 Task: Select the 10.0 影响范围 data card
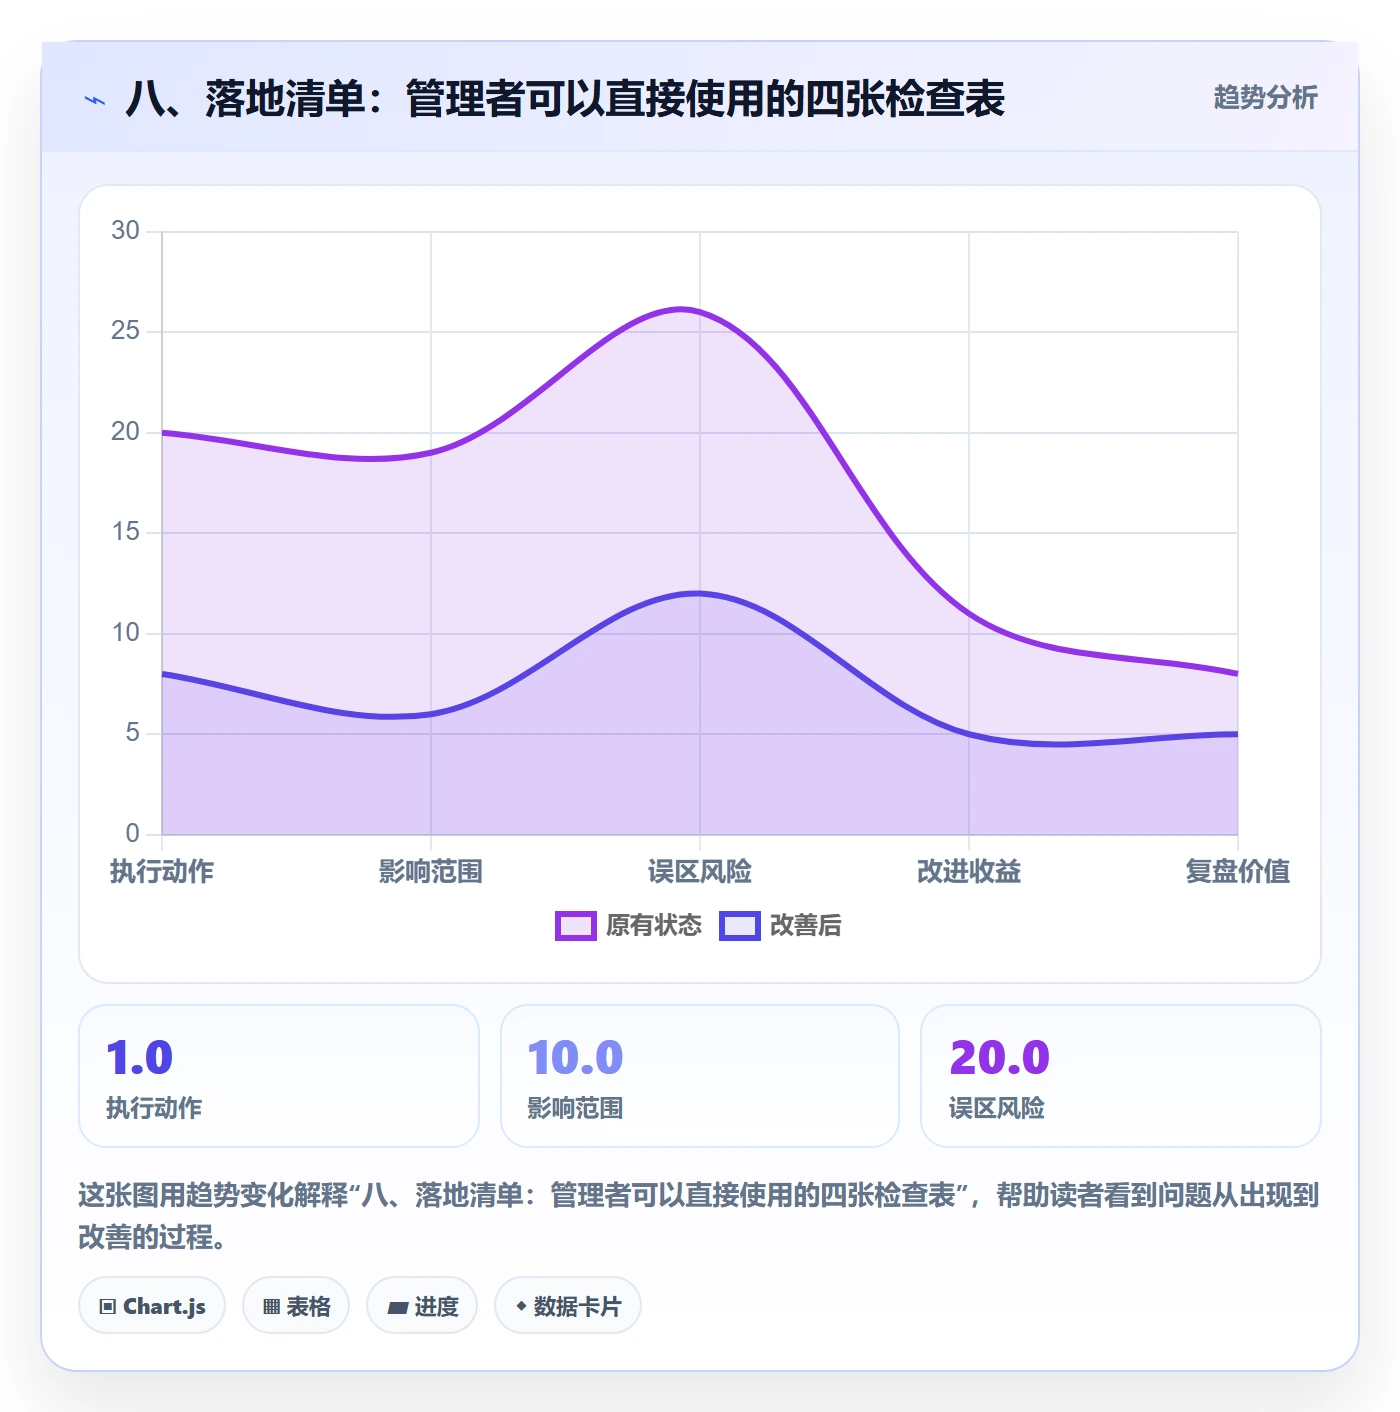700,1076
